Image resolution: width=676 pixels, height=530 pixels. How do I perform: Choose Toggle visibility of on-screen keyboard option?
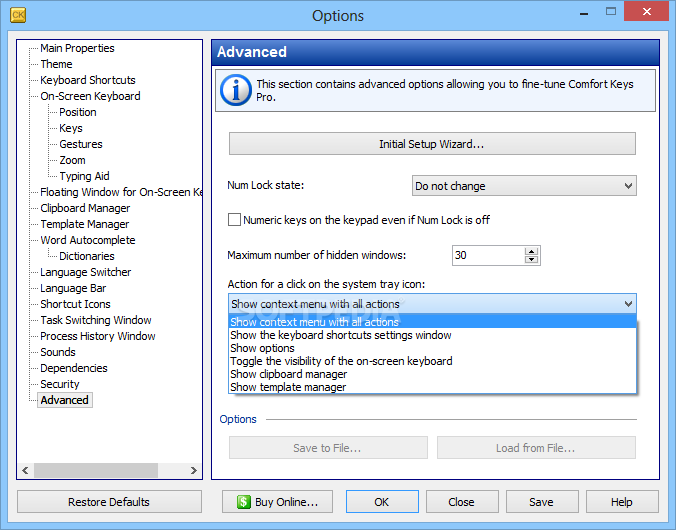(432, 361)
